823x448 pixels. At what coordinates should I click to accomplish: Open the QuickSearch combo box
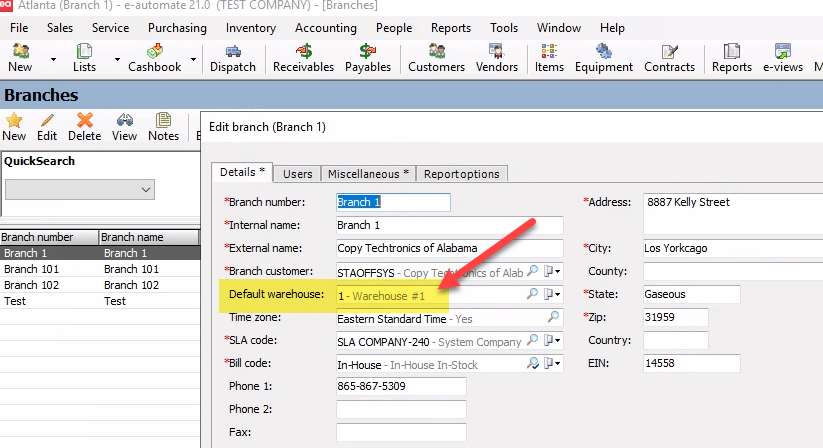(x=80, y=189)
